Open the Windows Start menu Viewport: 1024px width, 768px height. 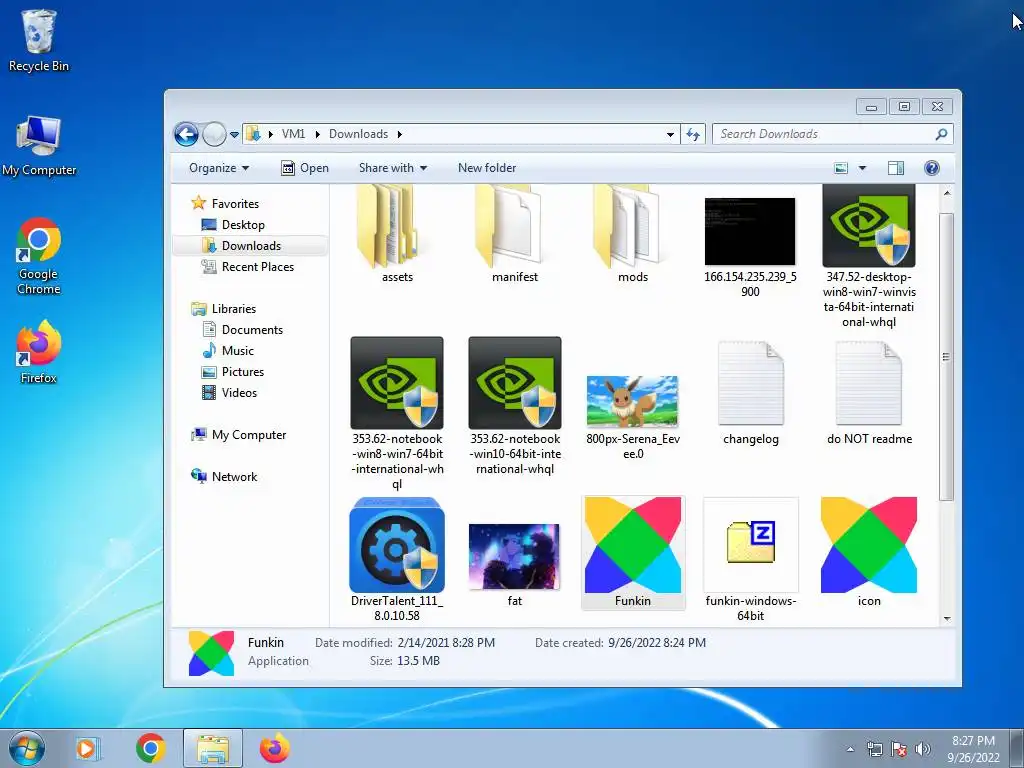pos(27,748)
